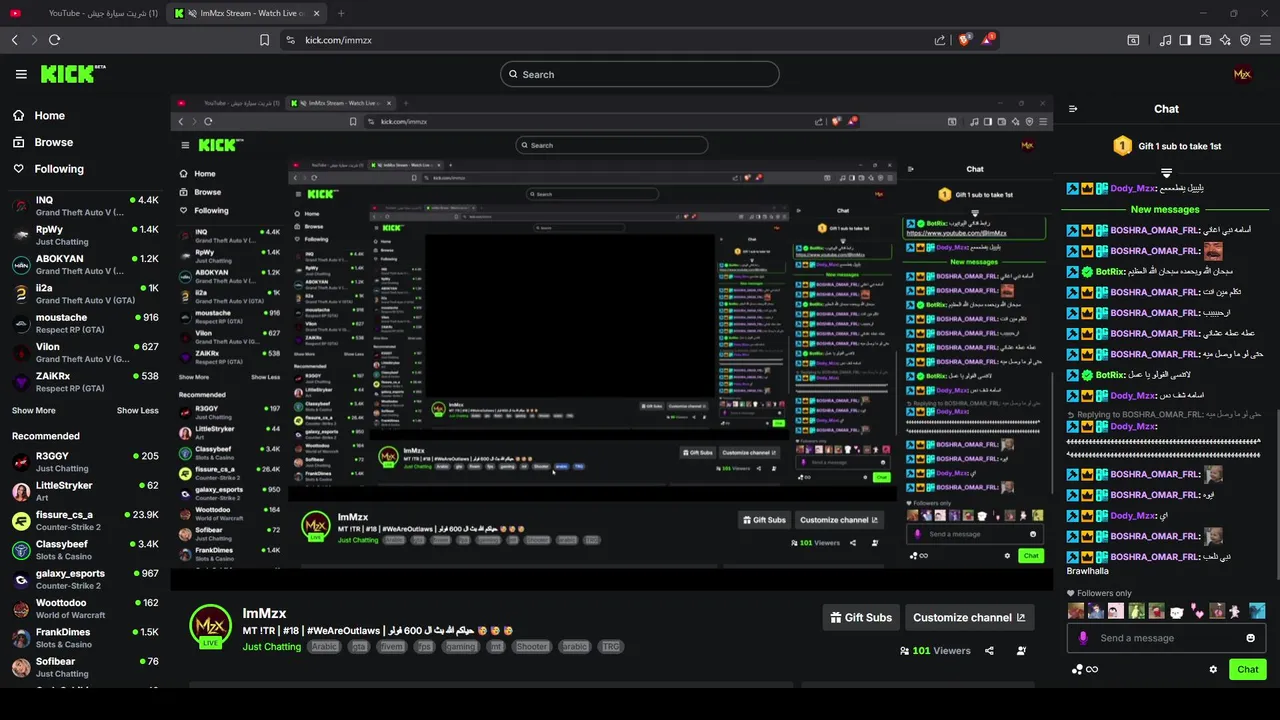Open Leo AI sparkle icon

pos(1225,40)
